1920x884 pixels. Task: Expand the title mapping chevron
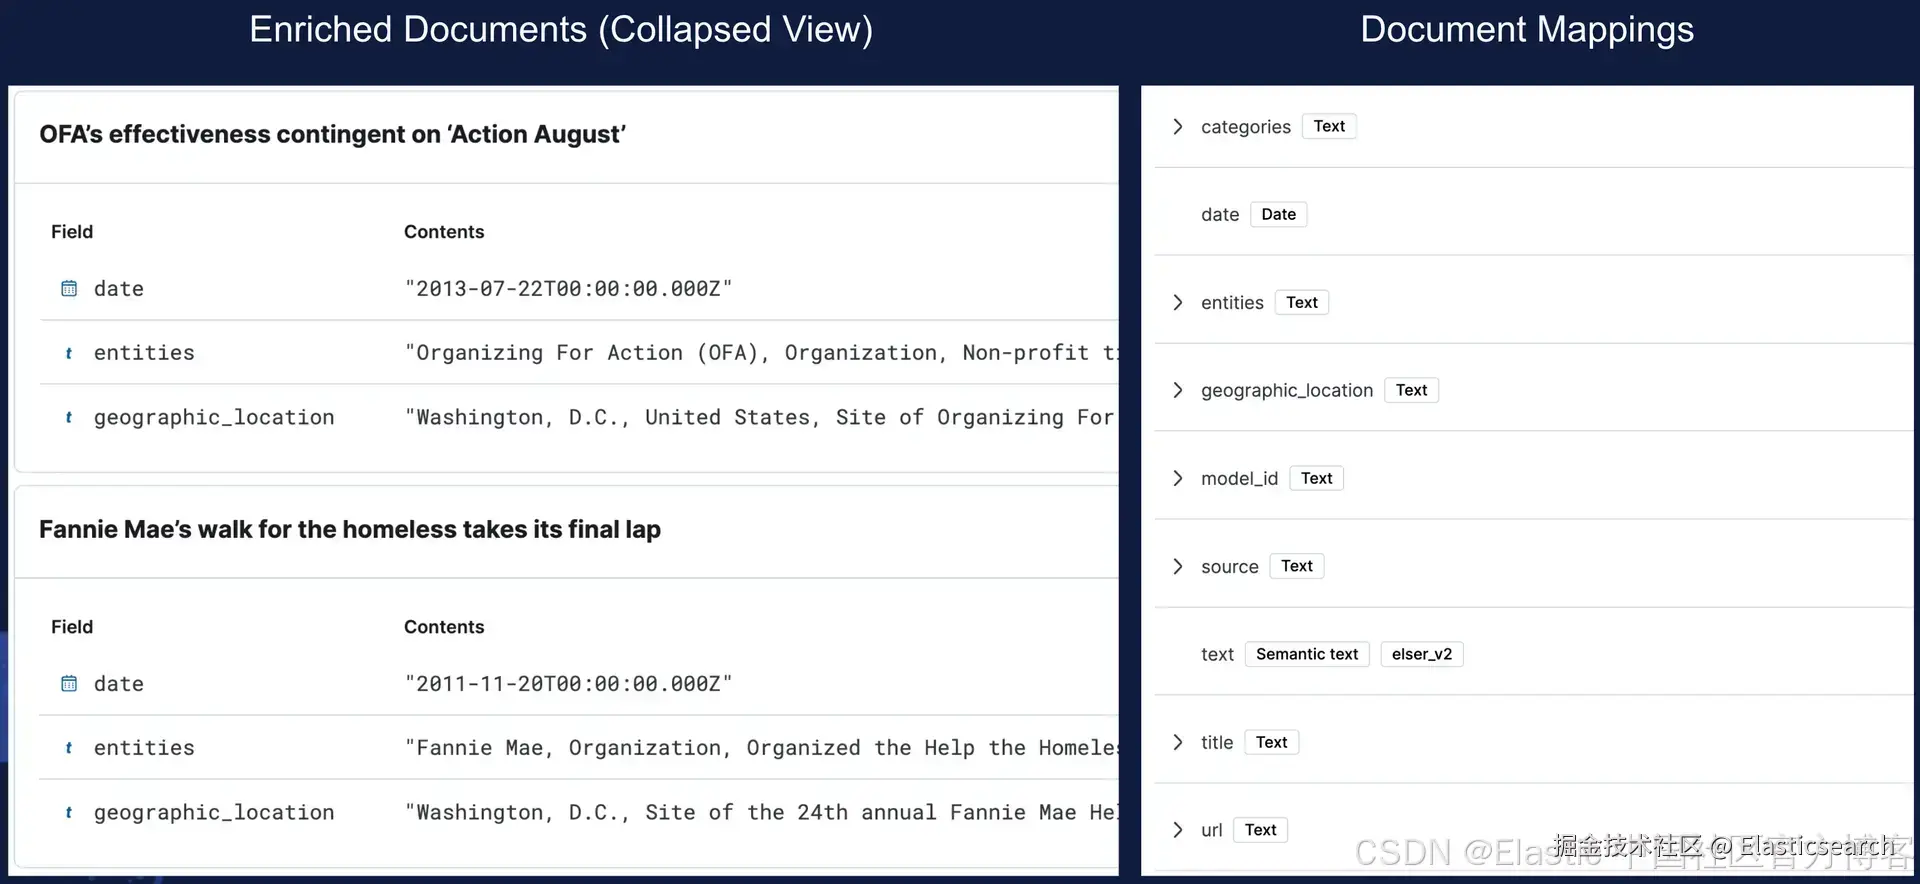pyautogui.click(x=1178, y=742)
